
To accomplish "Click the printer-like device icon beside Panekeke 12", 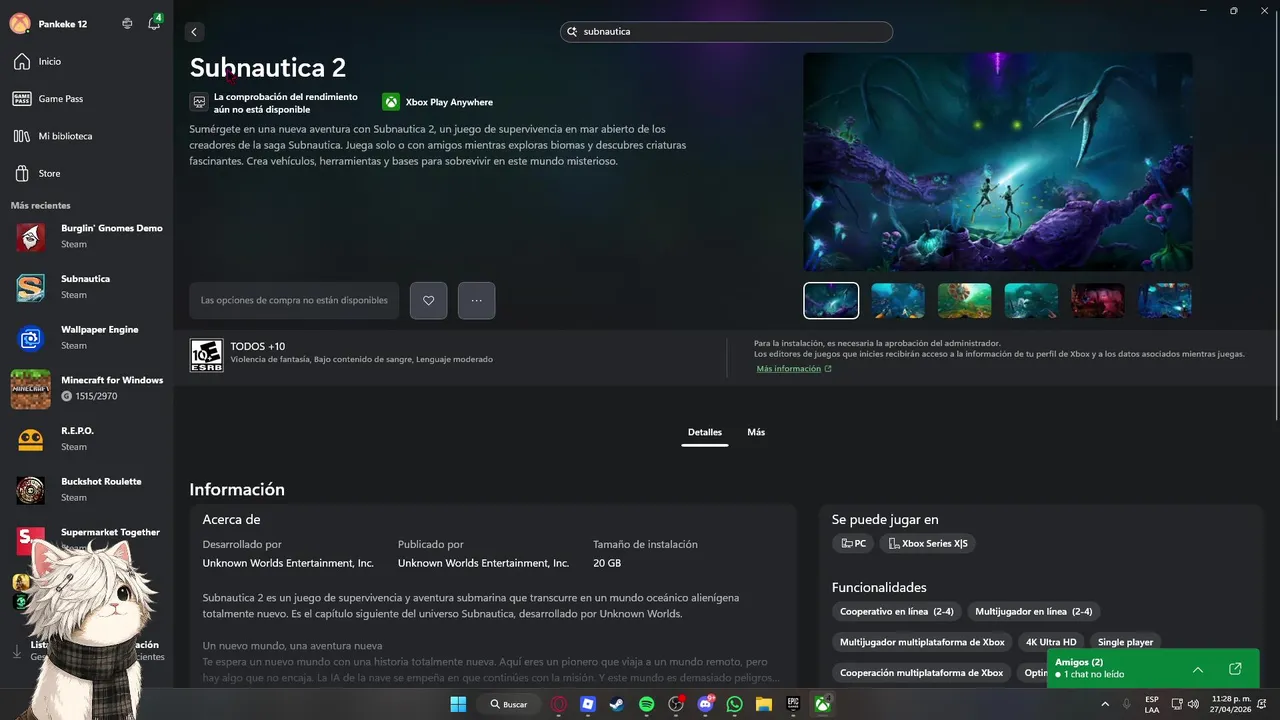I will tap(127, 24).
